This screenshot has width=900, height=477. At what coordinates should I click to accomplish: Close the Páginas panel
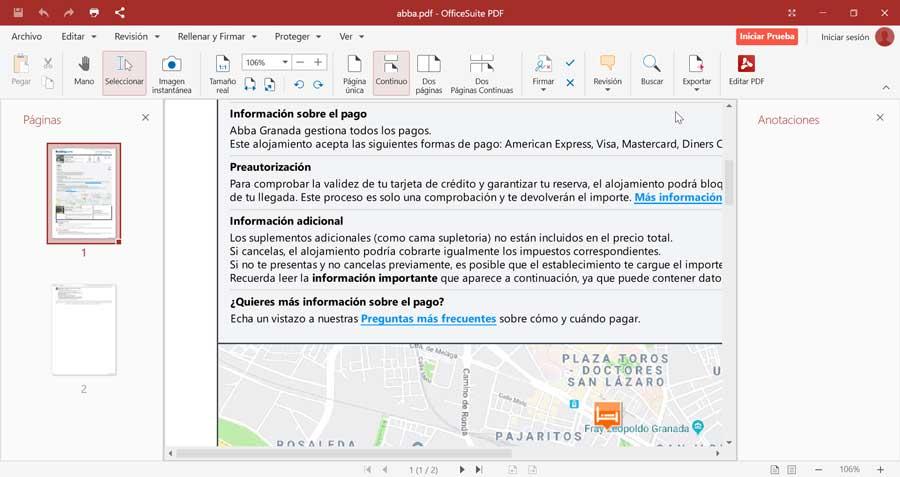(x=145, y=118)
